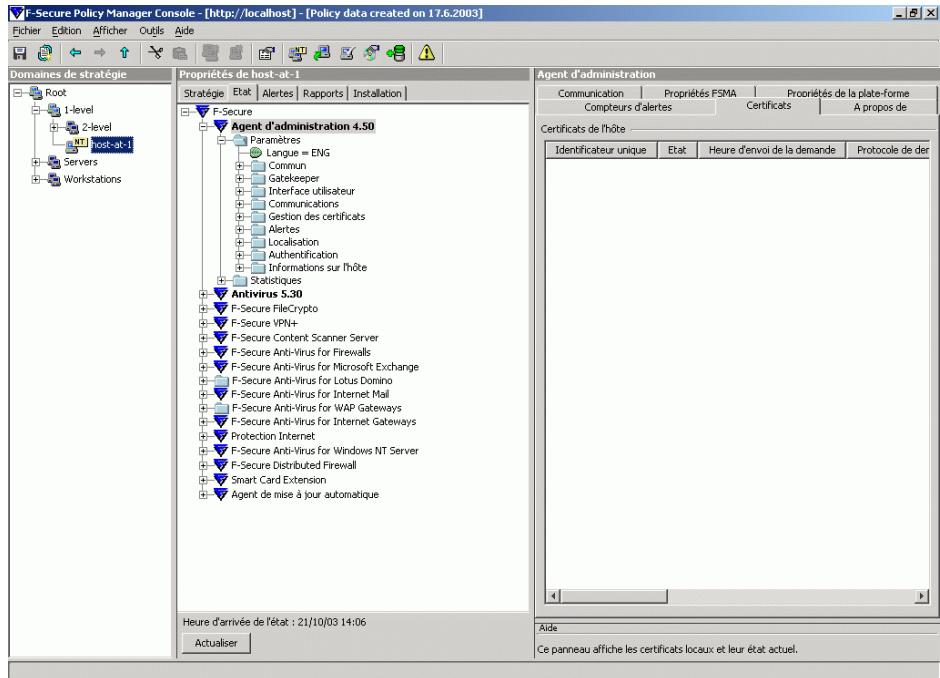This screenshot has width=940, height=678.
Task: Click the certificates horizontal scrollbar thumb
Action: click(x=613, y=596)
